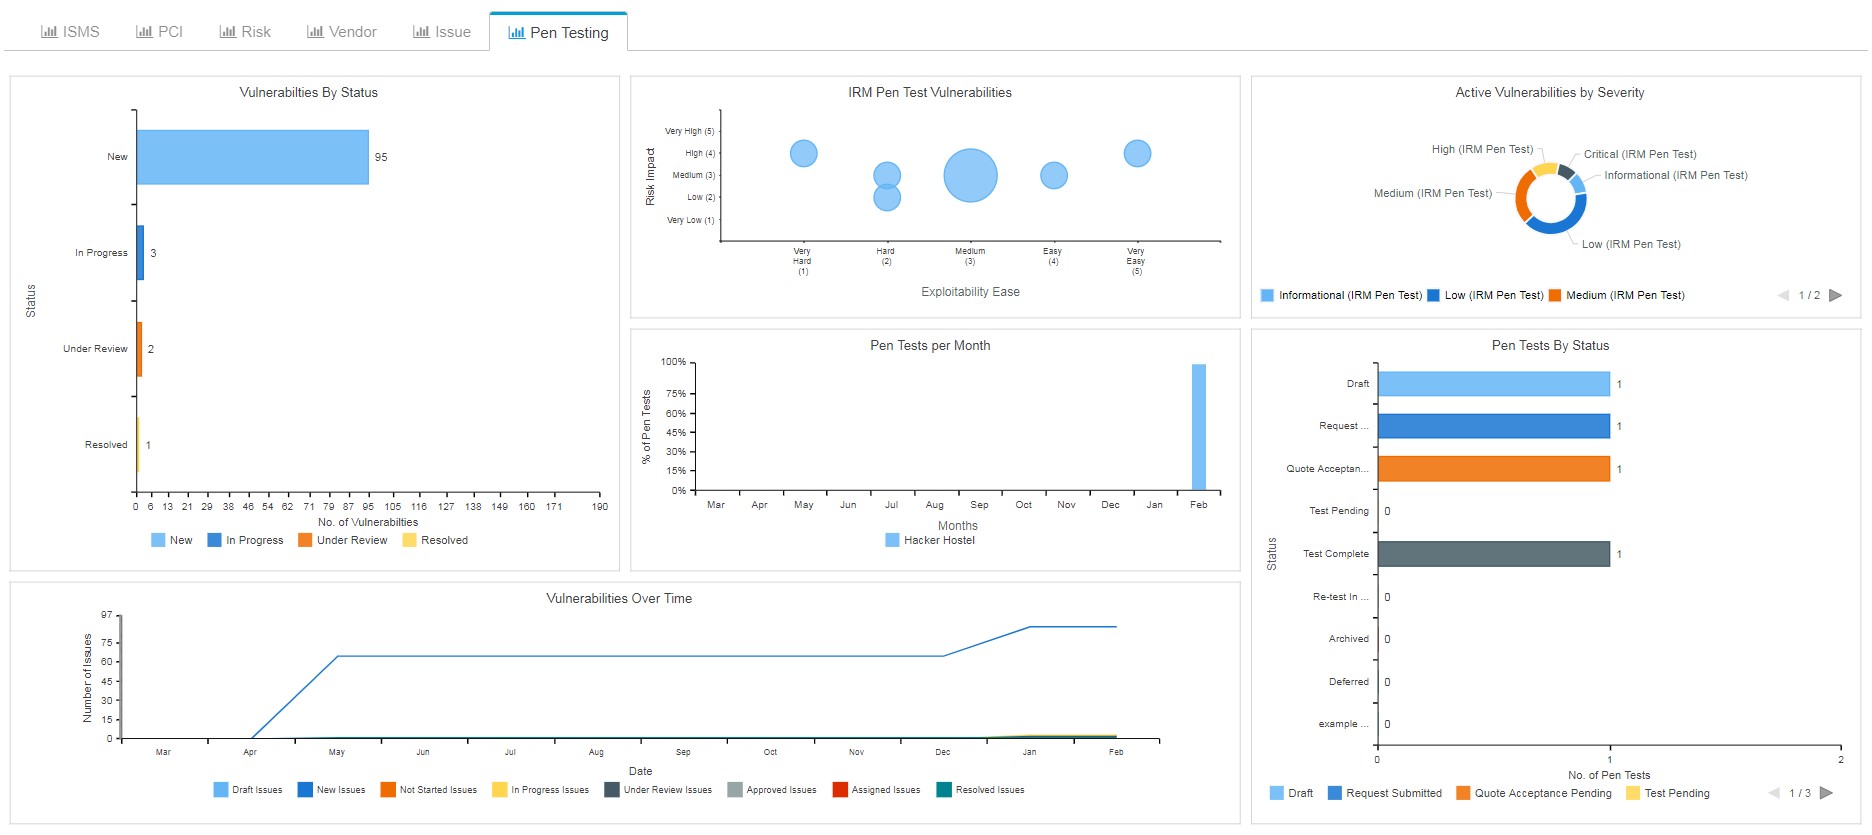Viewport: 1872px width, 835px height.
Task: Click the Very Easy exploitability bubble
Action: [x=1137, y=153]
